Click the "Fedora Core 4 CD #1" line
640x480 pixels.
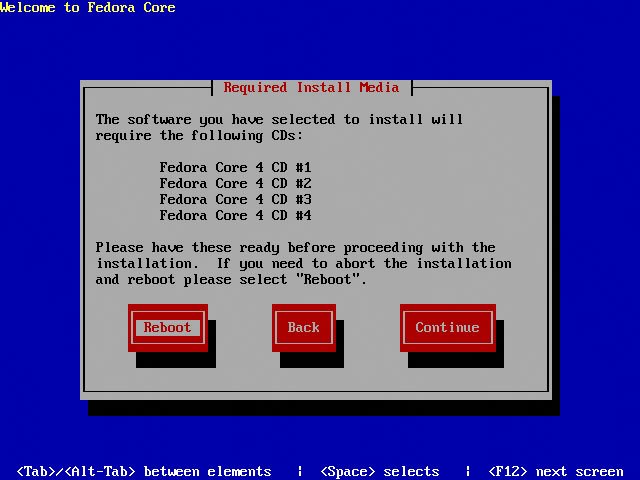pyautogui.click(x=236, y=167)
